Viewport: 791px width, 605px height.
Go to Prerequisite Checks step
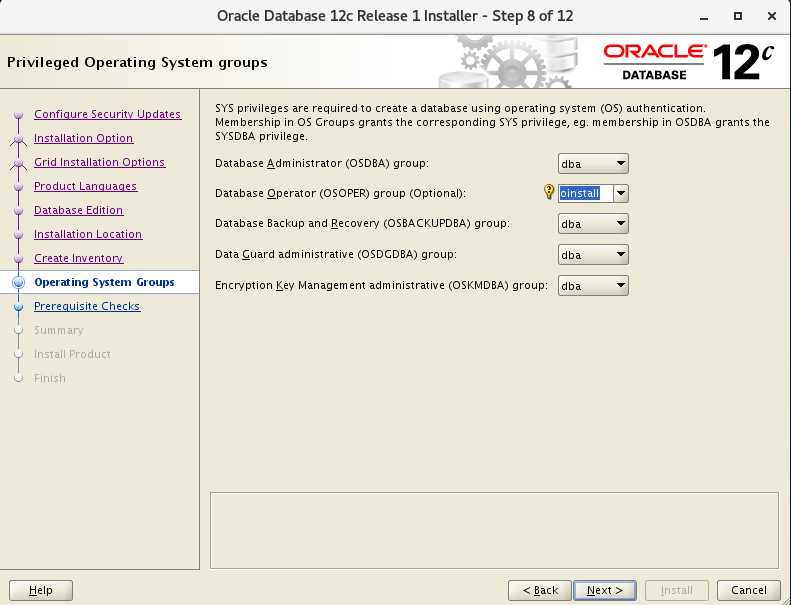(87, 306)
